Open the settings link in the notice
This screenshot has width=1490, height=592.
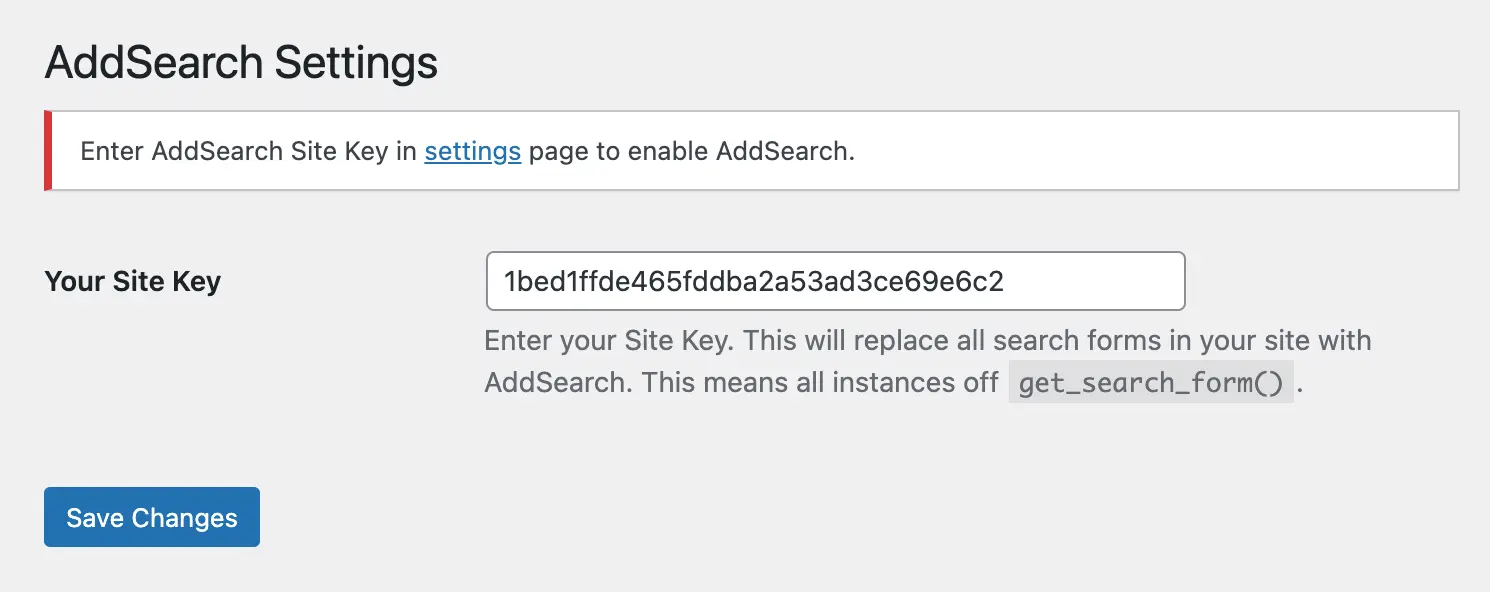(x=472, y=152)
